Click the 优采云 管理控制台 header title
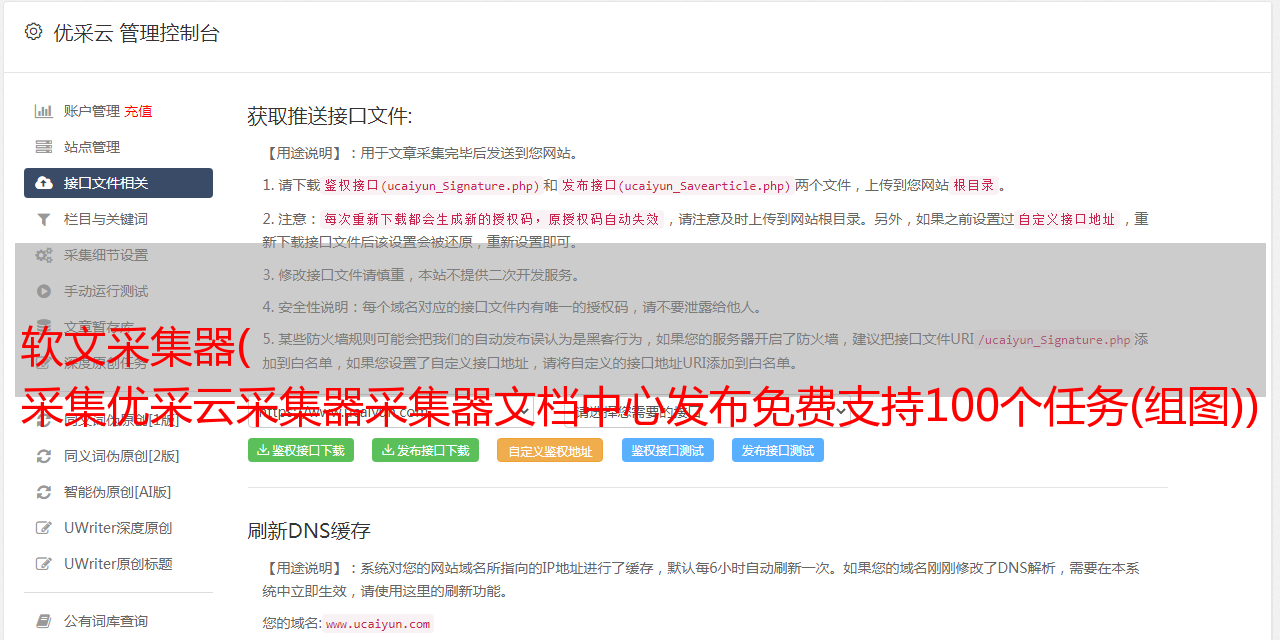 136,33
